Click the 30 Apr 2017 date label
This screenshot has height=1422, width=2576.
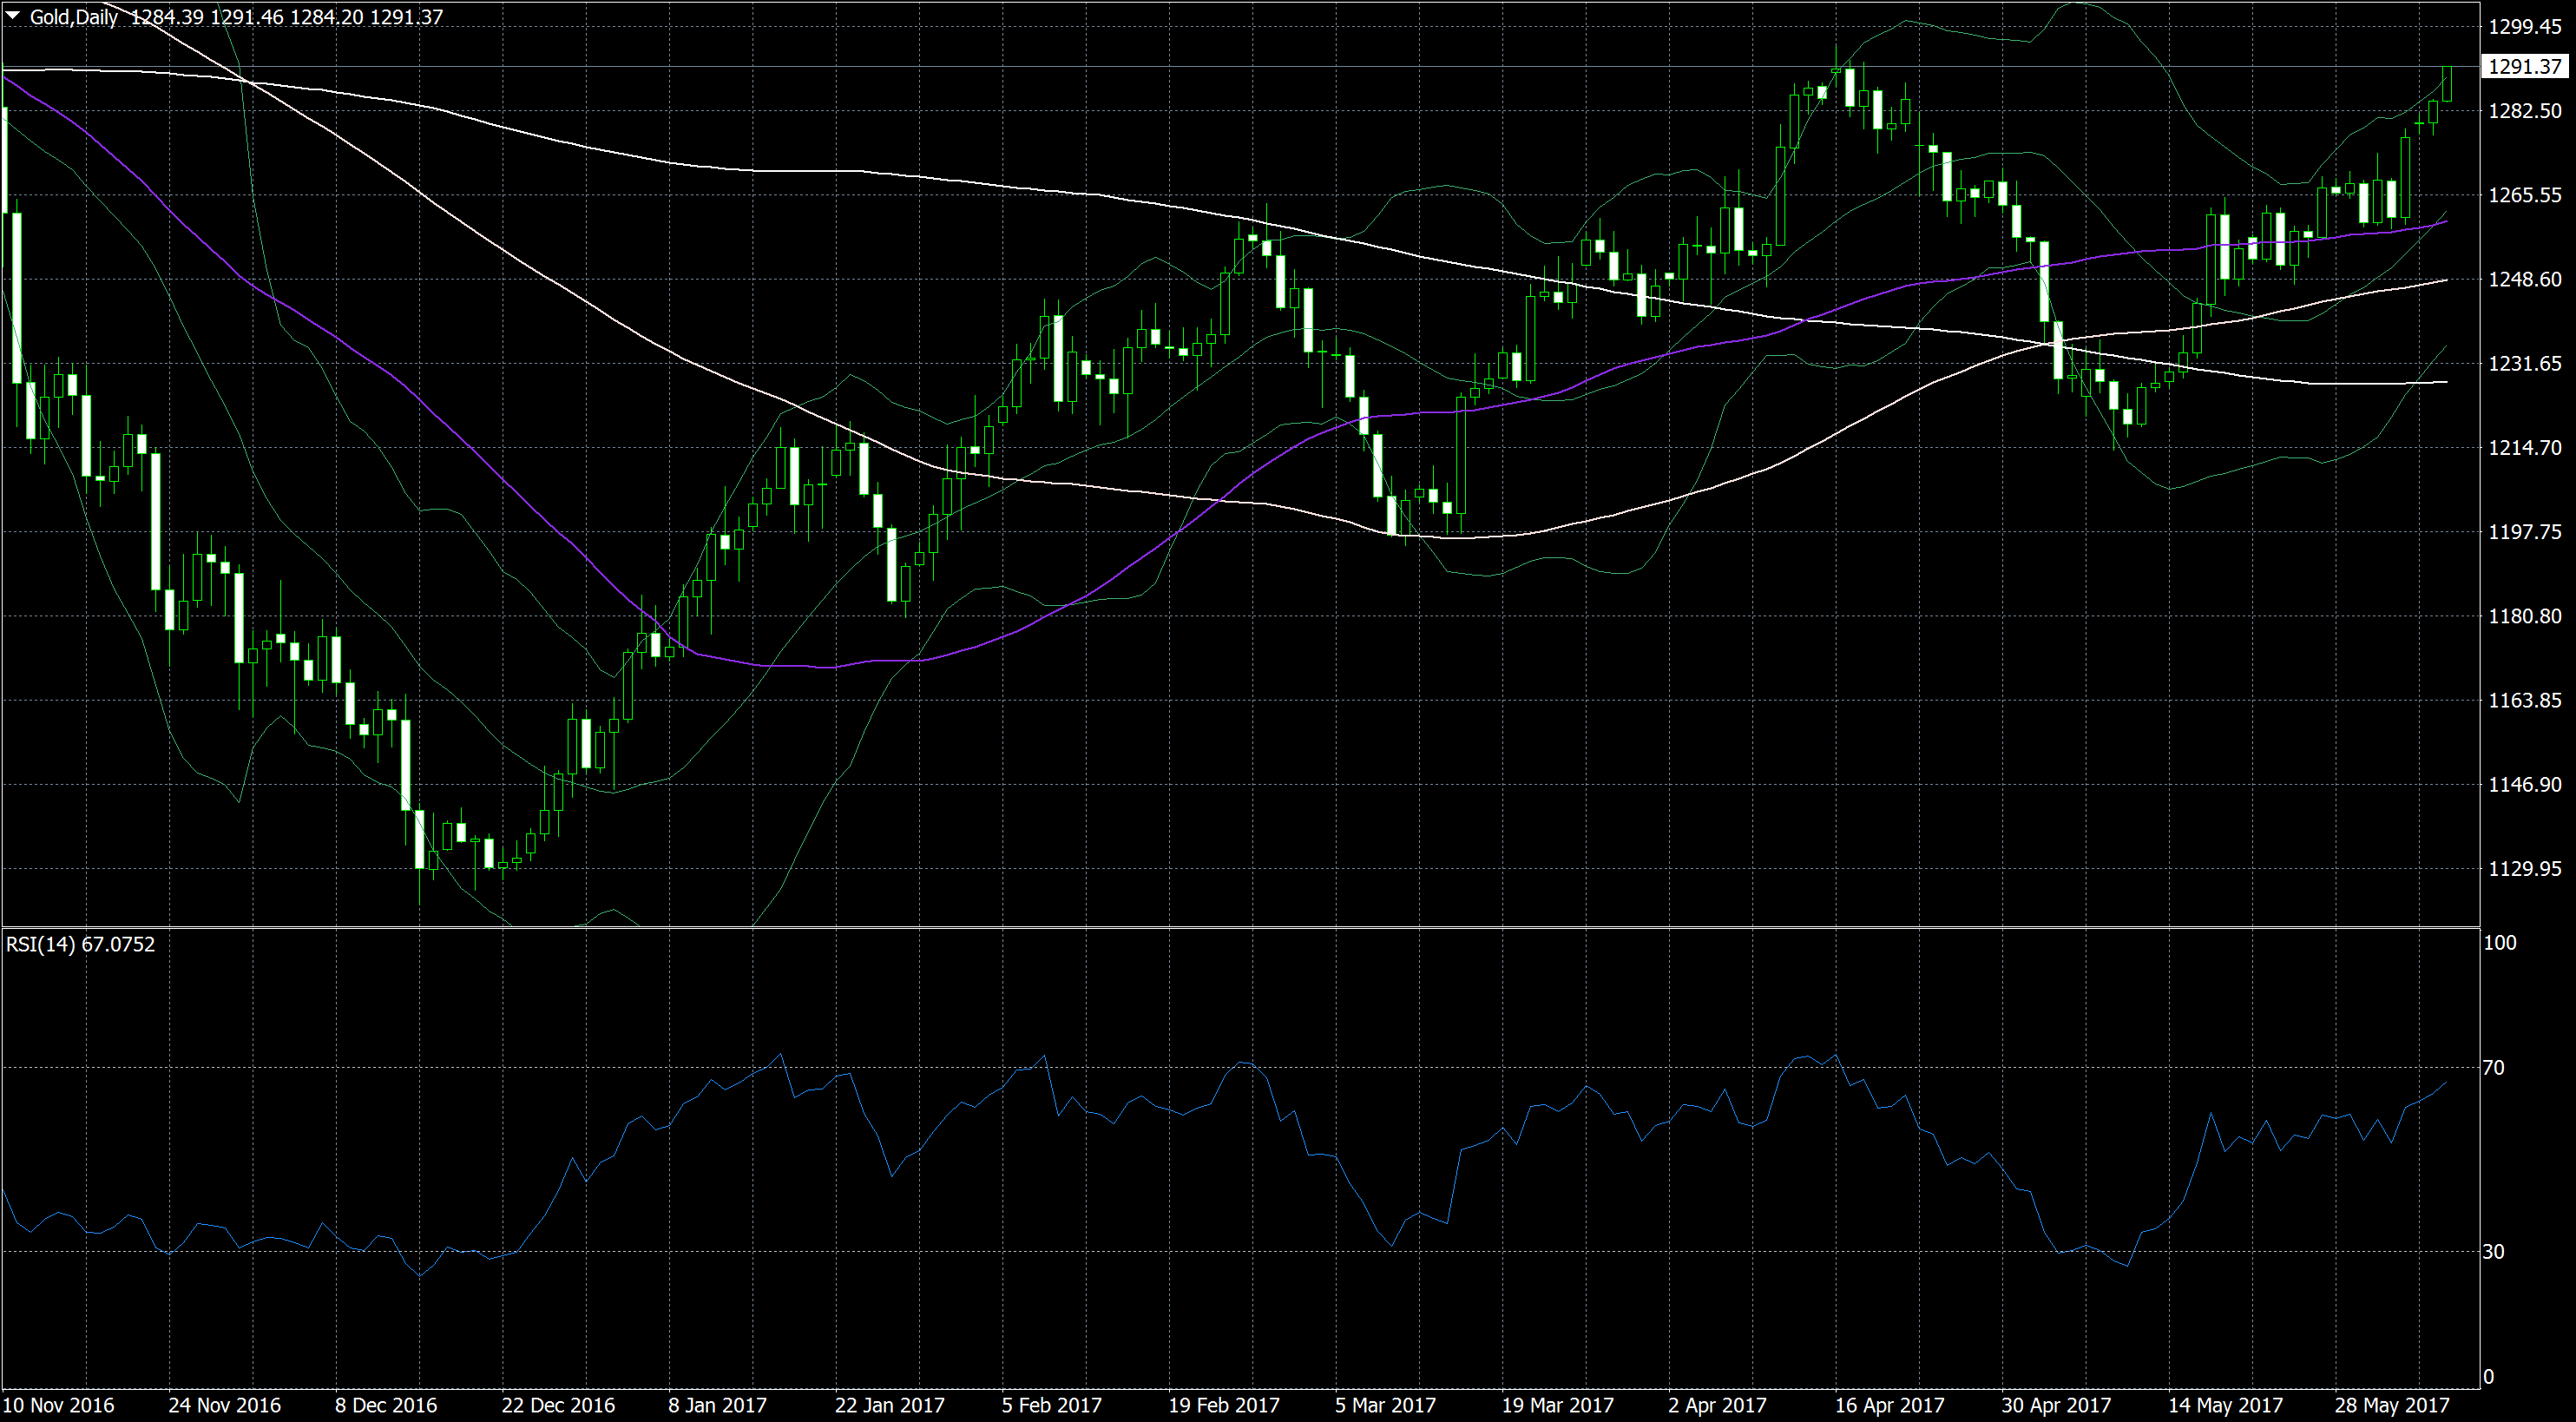pos(2056,1405)
